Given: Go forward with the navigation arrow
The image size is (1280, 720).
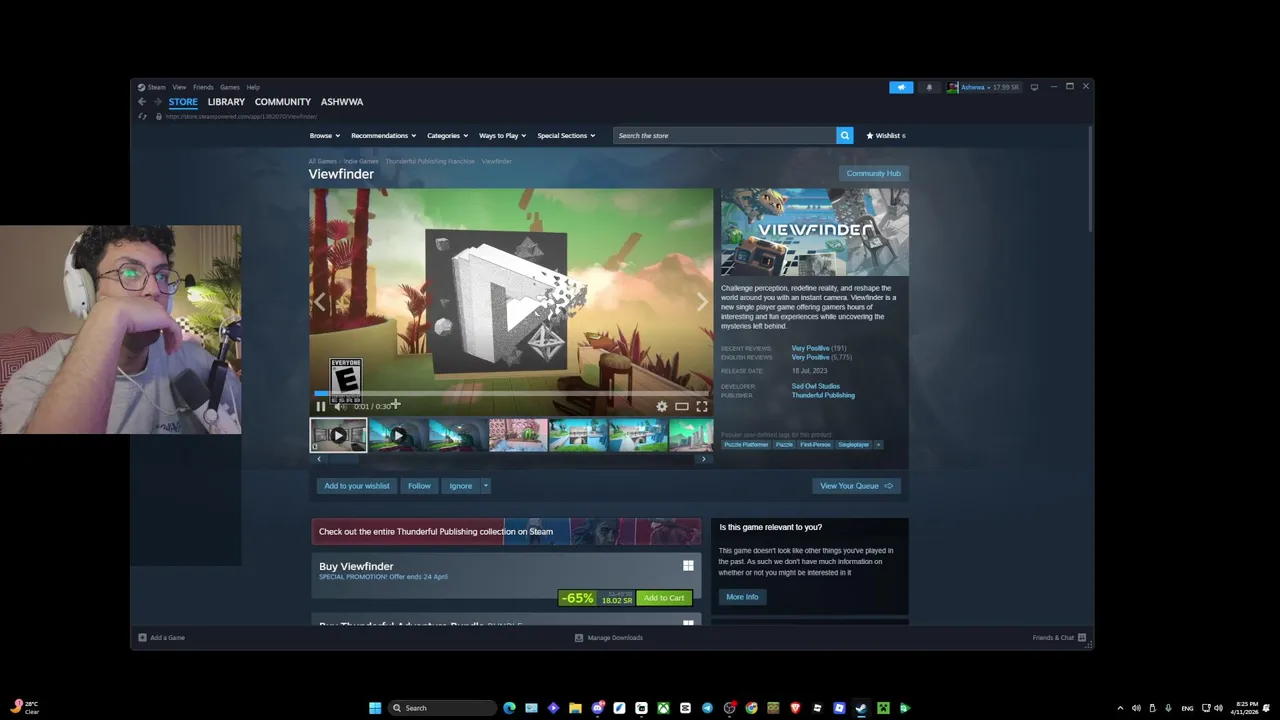Looking at the screenshot, I should [158, 102].
